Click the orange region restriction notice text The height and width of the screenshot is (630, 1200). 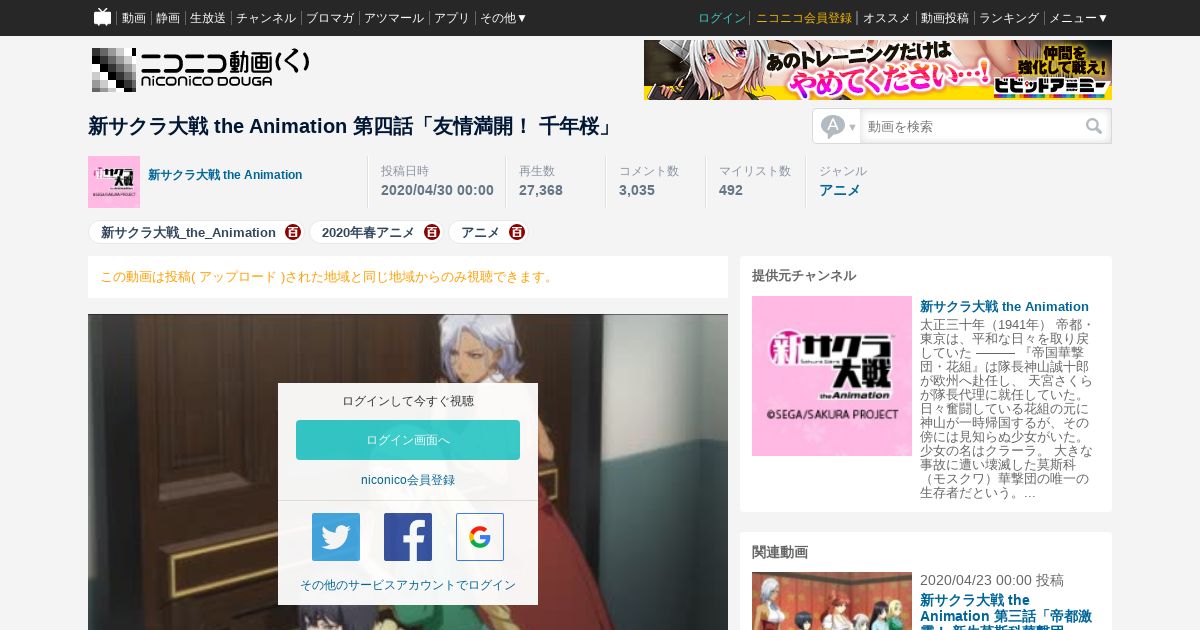coord(328,277)
